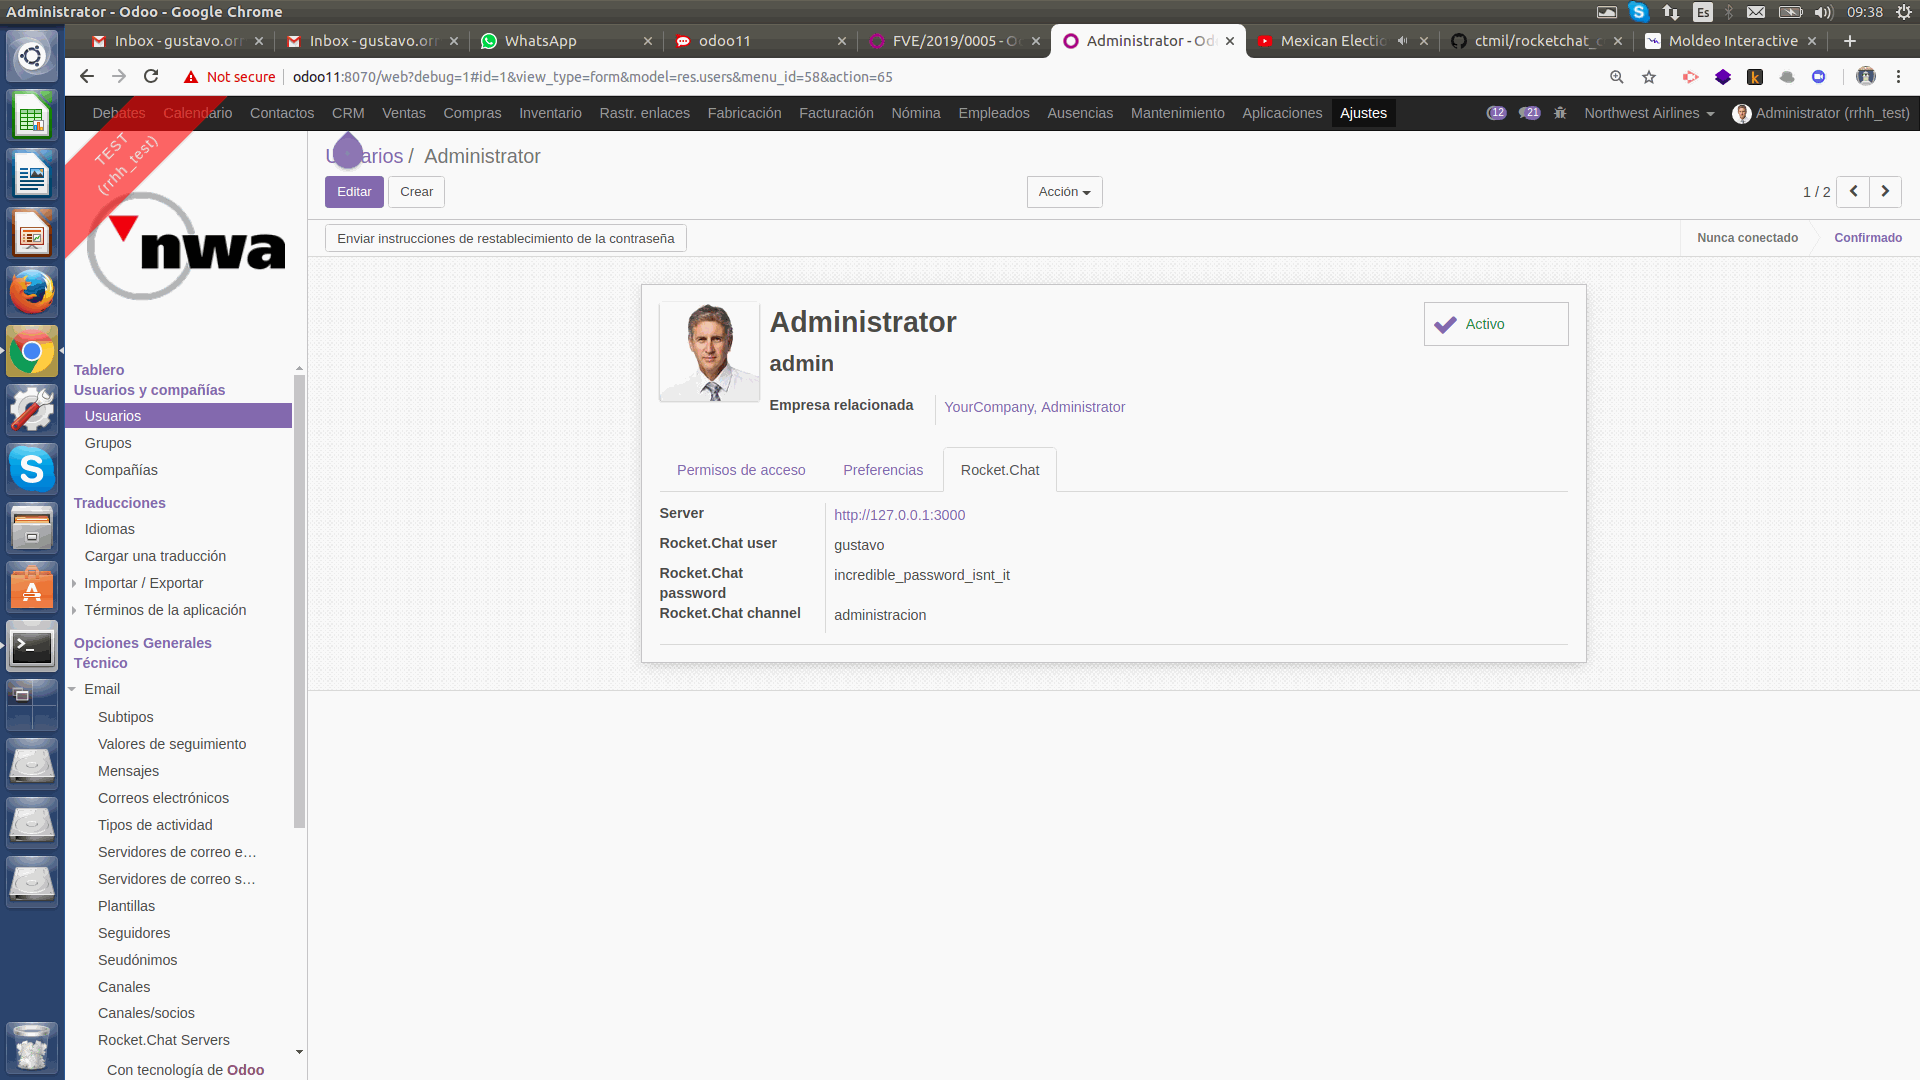This screenshot has height=1080, width=1920.
Task: Switch to the WhatsApp browser tab
Action: click(565, 41)
